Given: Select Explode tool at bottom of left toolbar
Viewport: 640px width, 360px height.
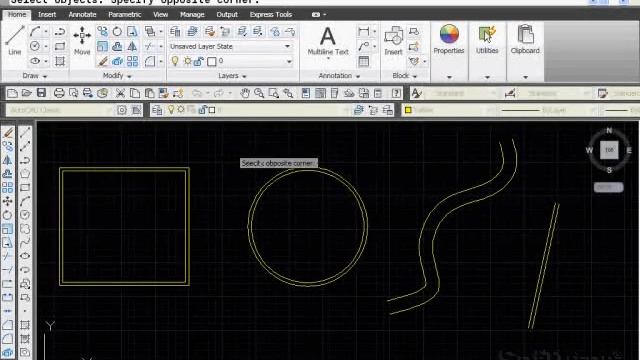Looking at the screenshot, I should pyautogui.click(x=7, y=353).
